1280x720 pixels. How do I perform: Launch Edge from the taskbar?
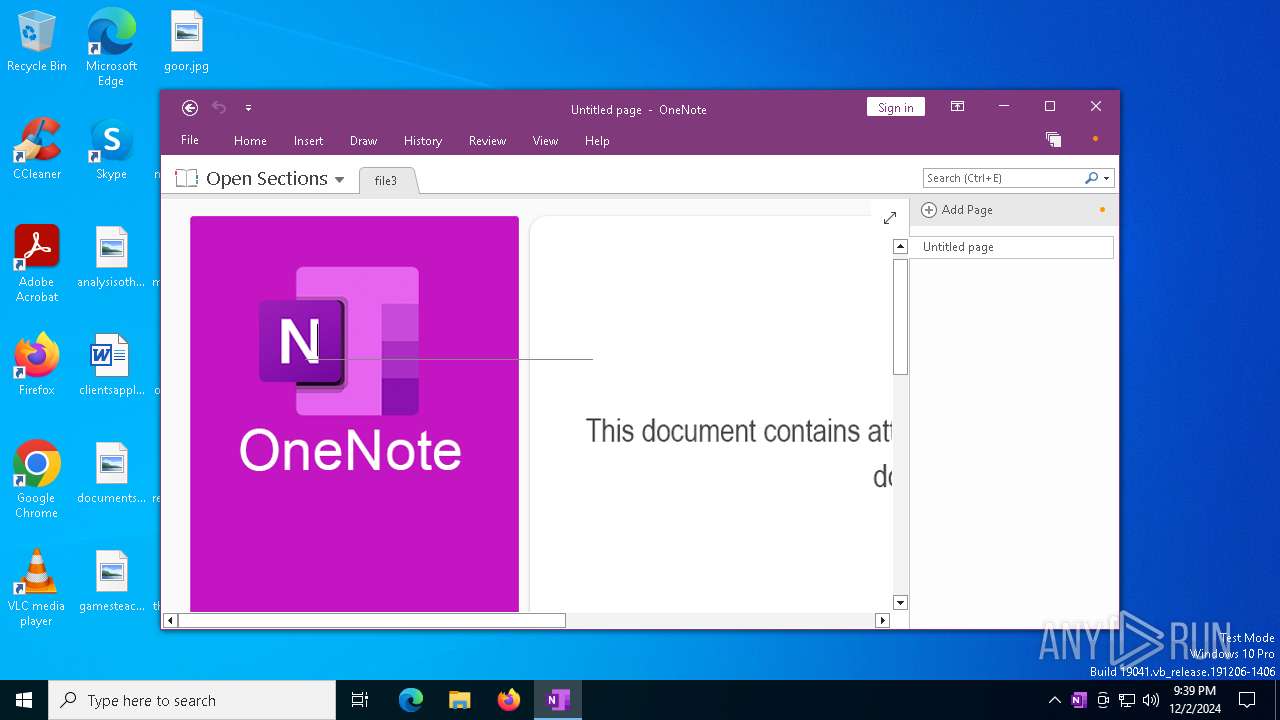pos(411,700)
